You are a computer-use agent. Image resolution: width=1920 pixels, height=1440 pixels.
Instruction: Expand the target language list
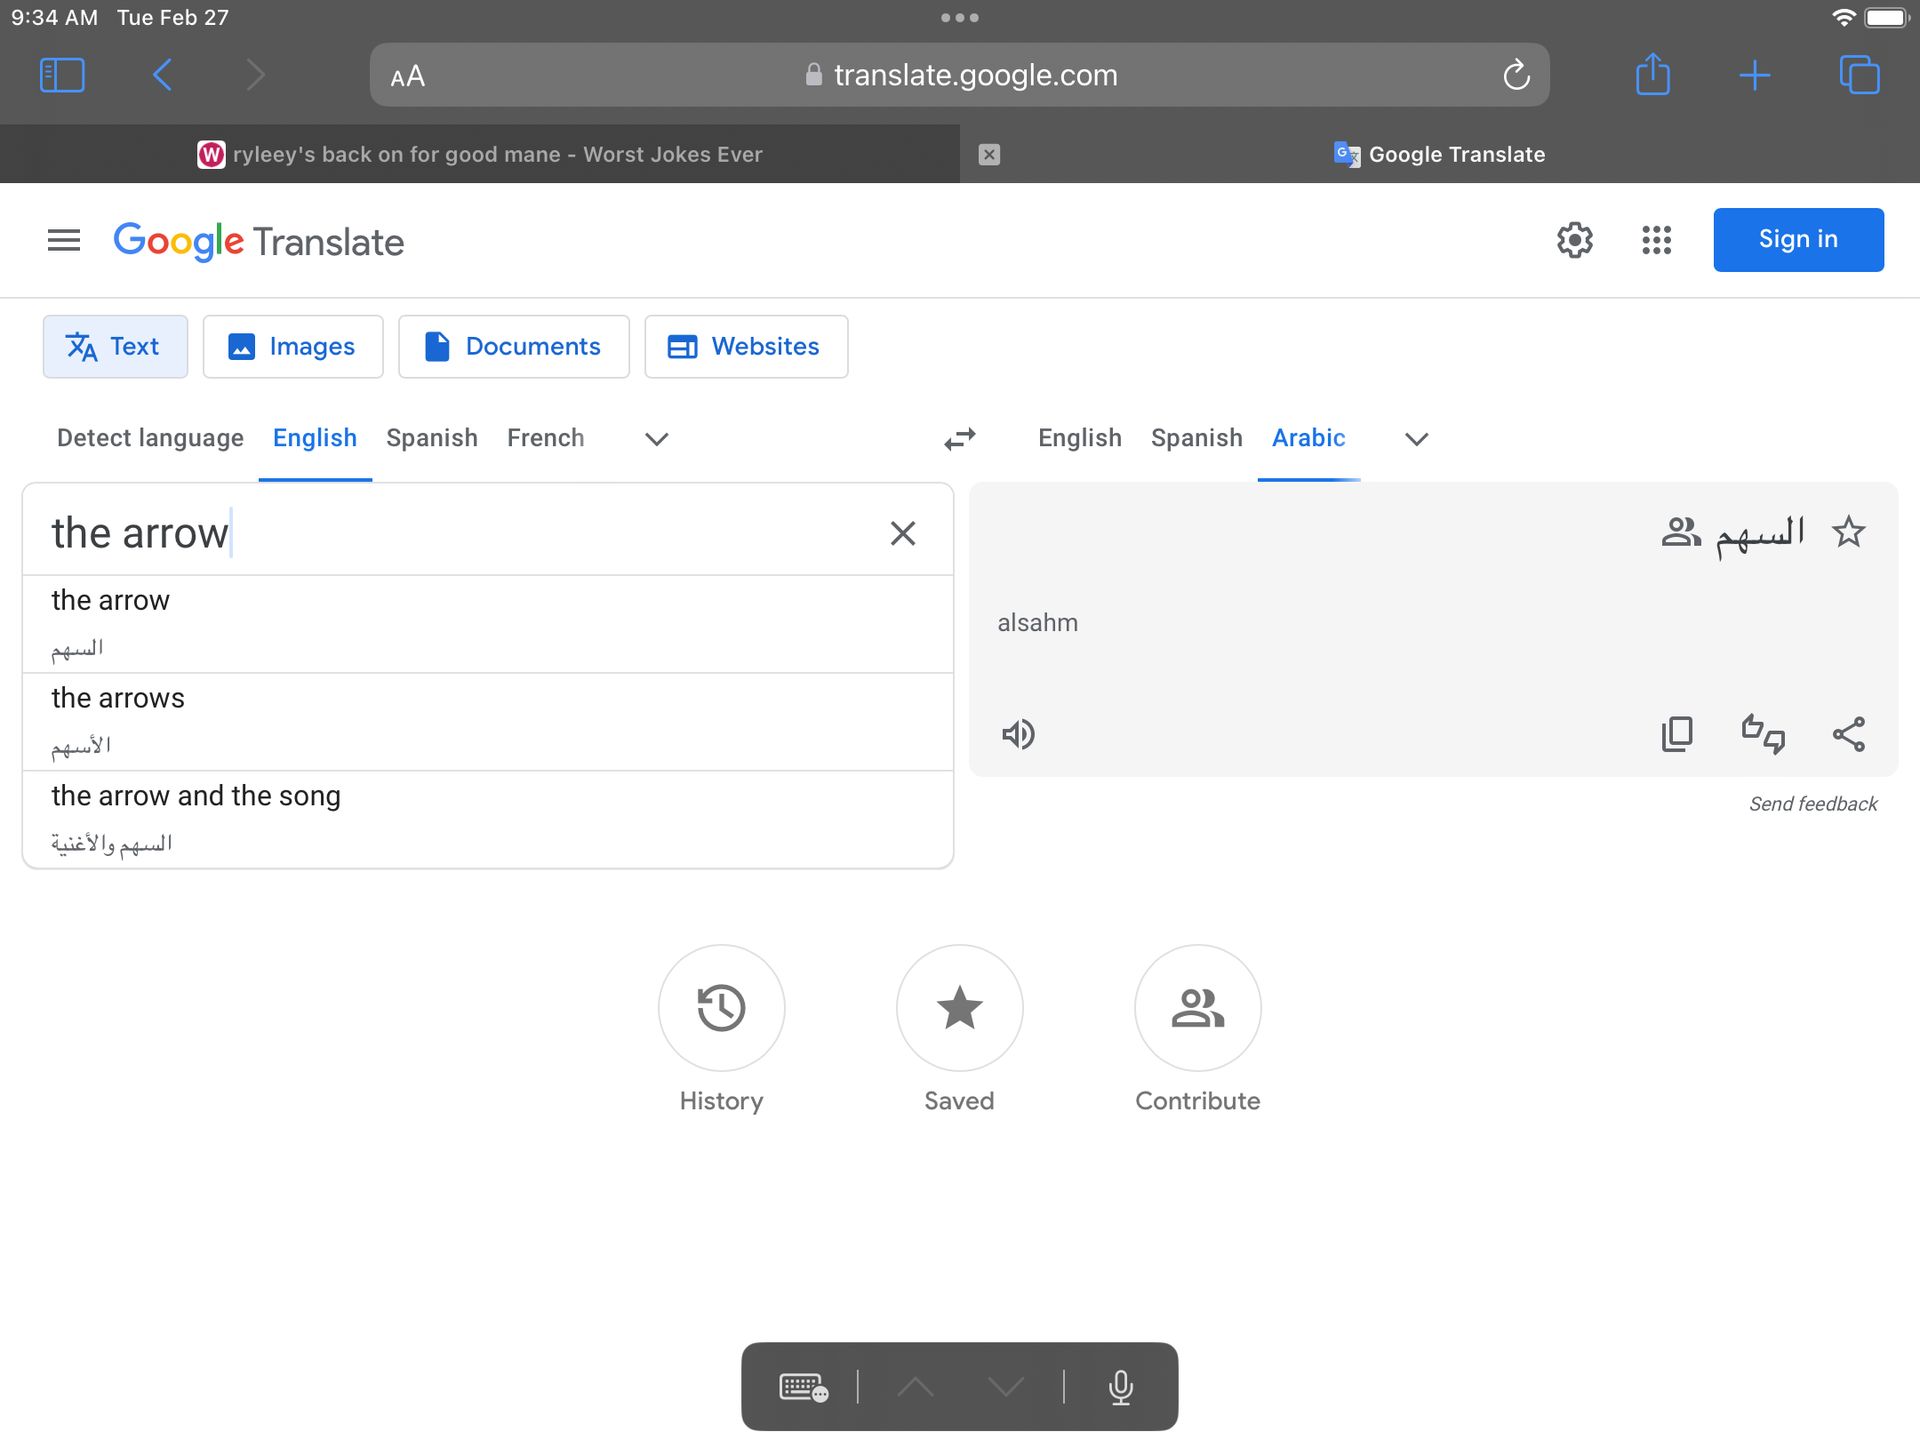click(1416, 439)
